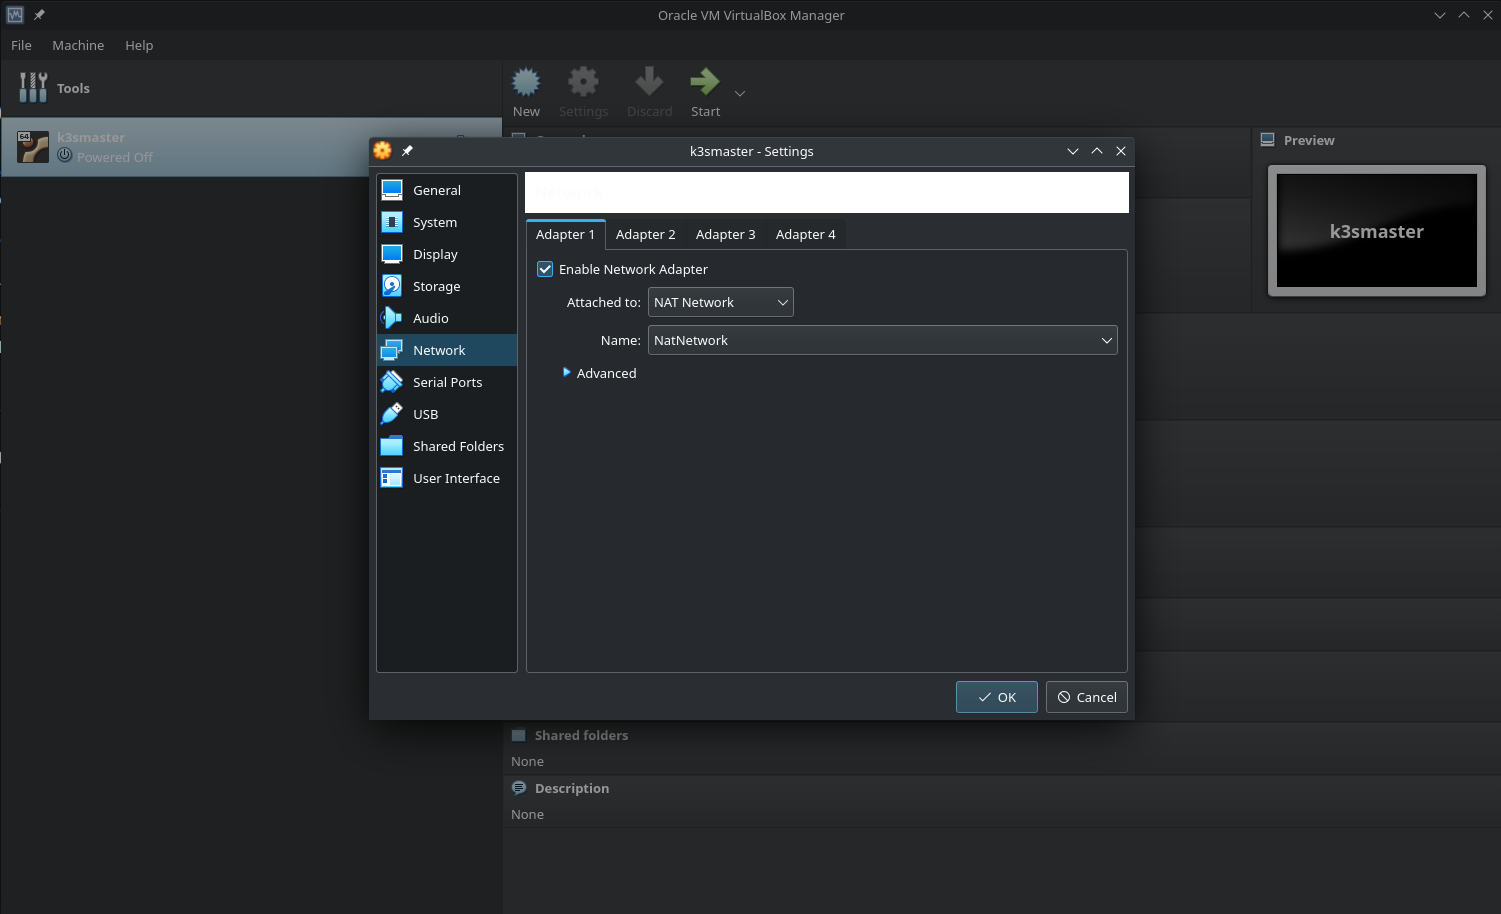Click the Cancel button

click(1087, 697)
